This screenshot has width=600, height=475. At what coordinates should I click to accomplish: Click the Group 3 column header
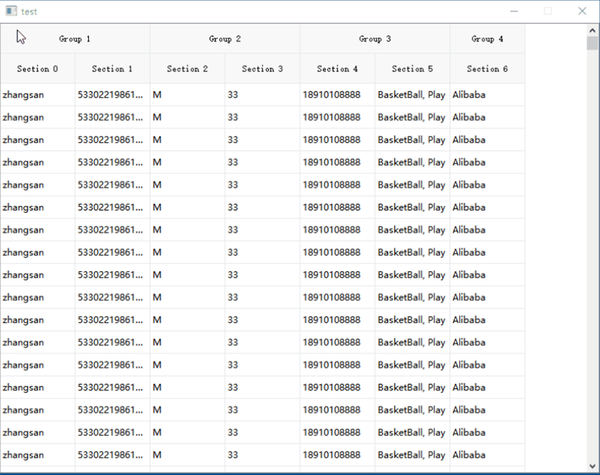click(375, 39)
